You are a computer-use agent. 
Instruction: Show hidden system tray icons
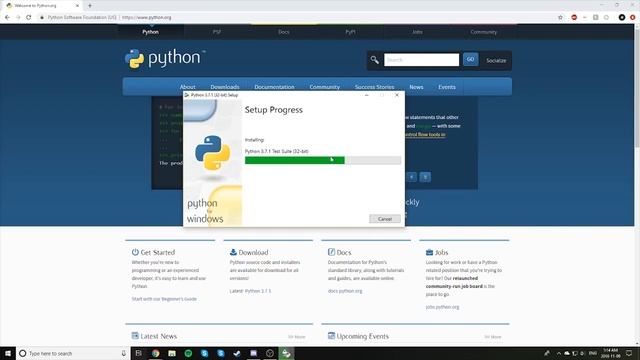click(x=558, y=353)
